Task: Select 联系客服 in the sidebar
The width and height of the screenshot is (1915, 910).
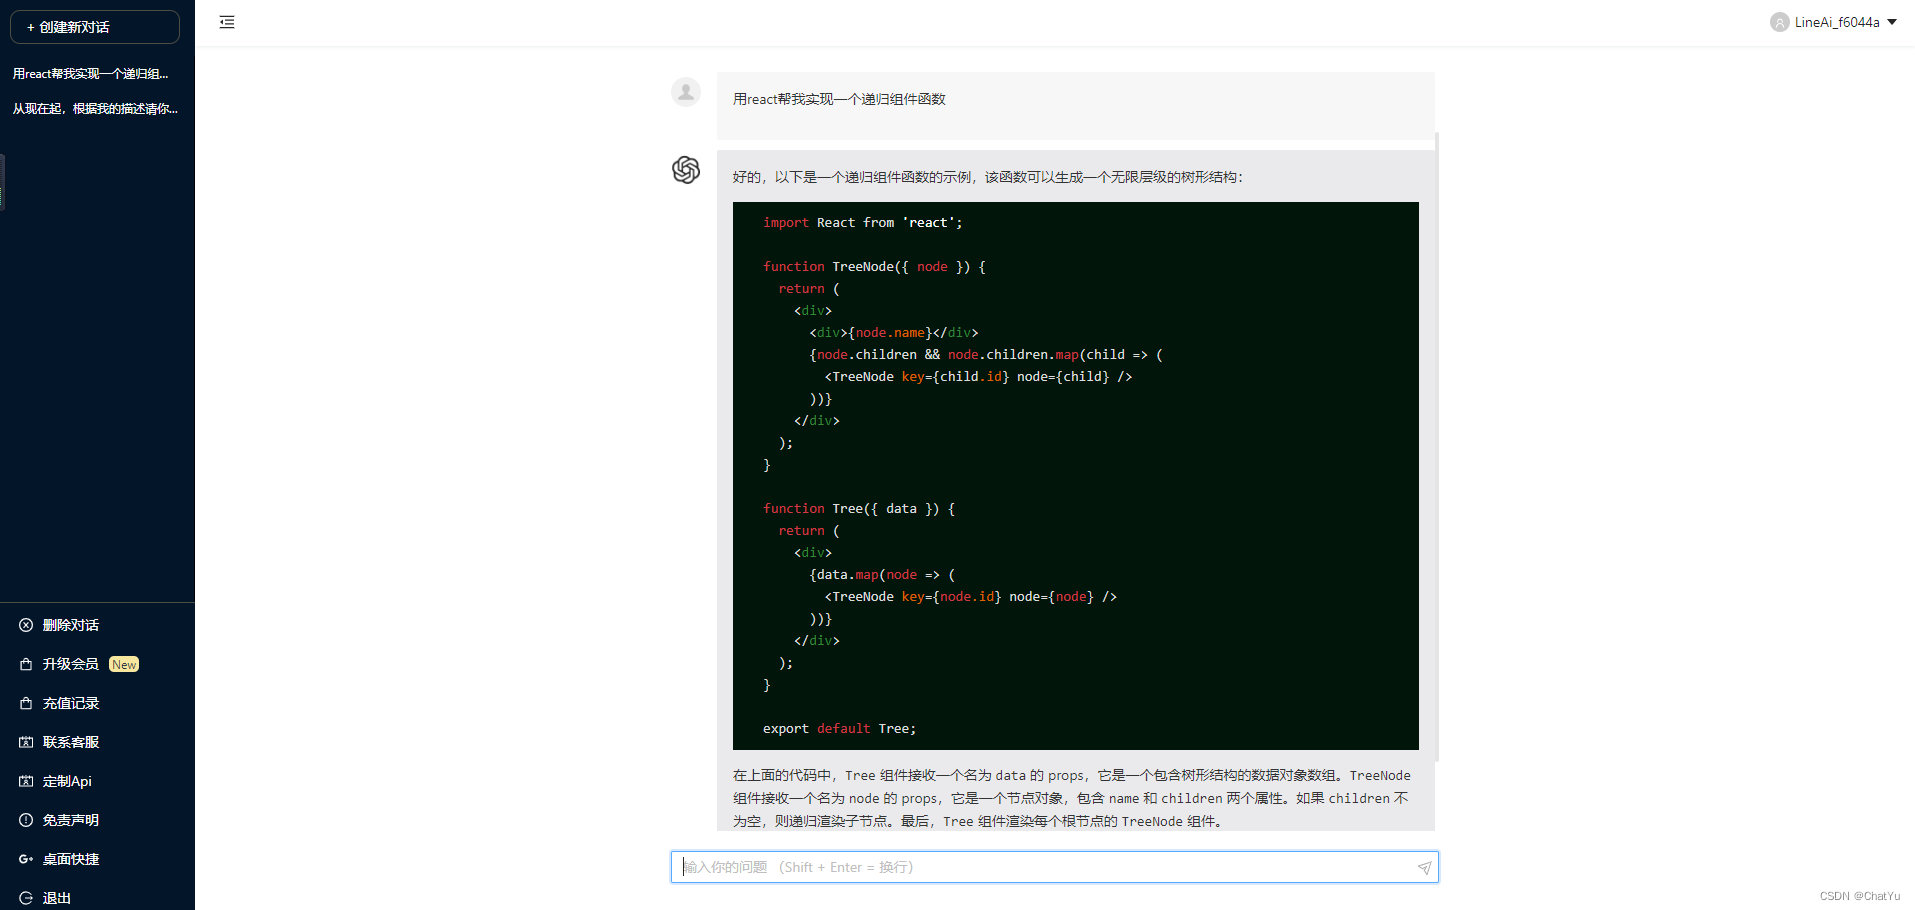Action: pyautogui.click(x=70, y=742)
